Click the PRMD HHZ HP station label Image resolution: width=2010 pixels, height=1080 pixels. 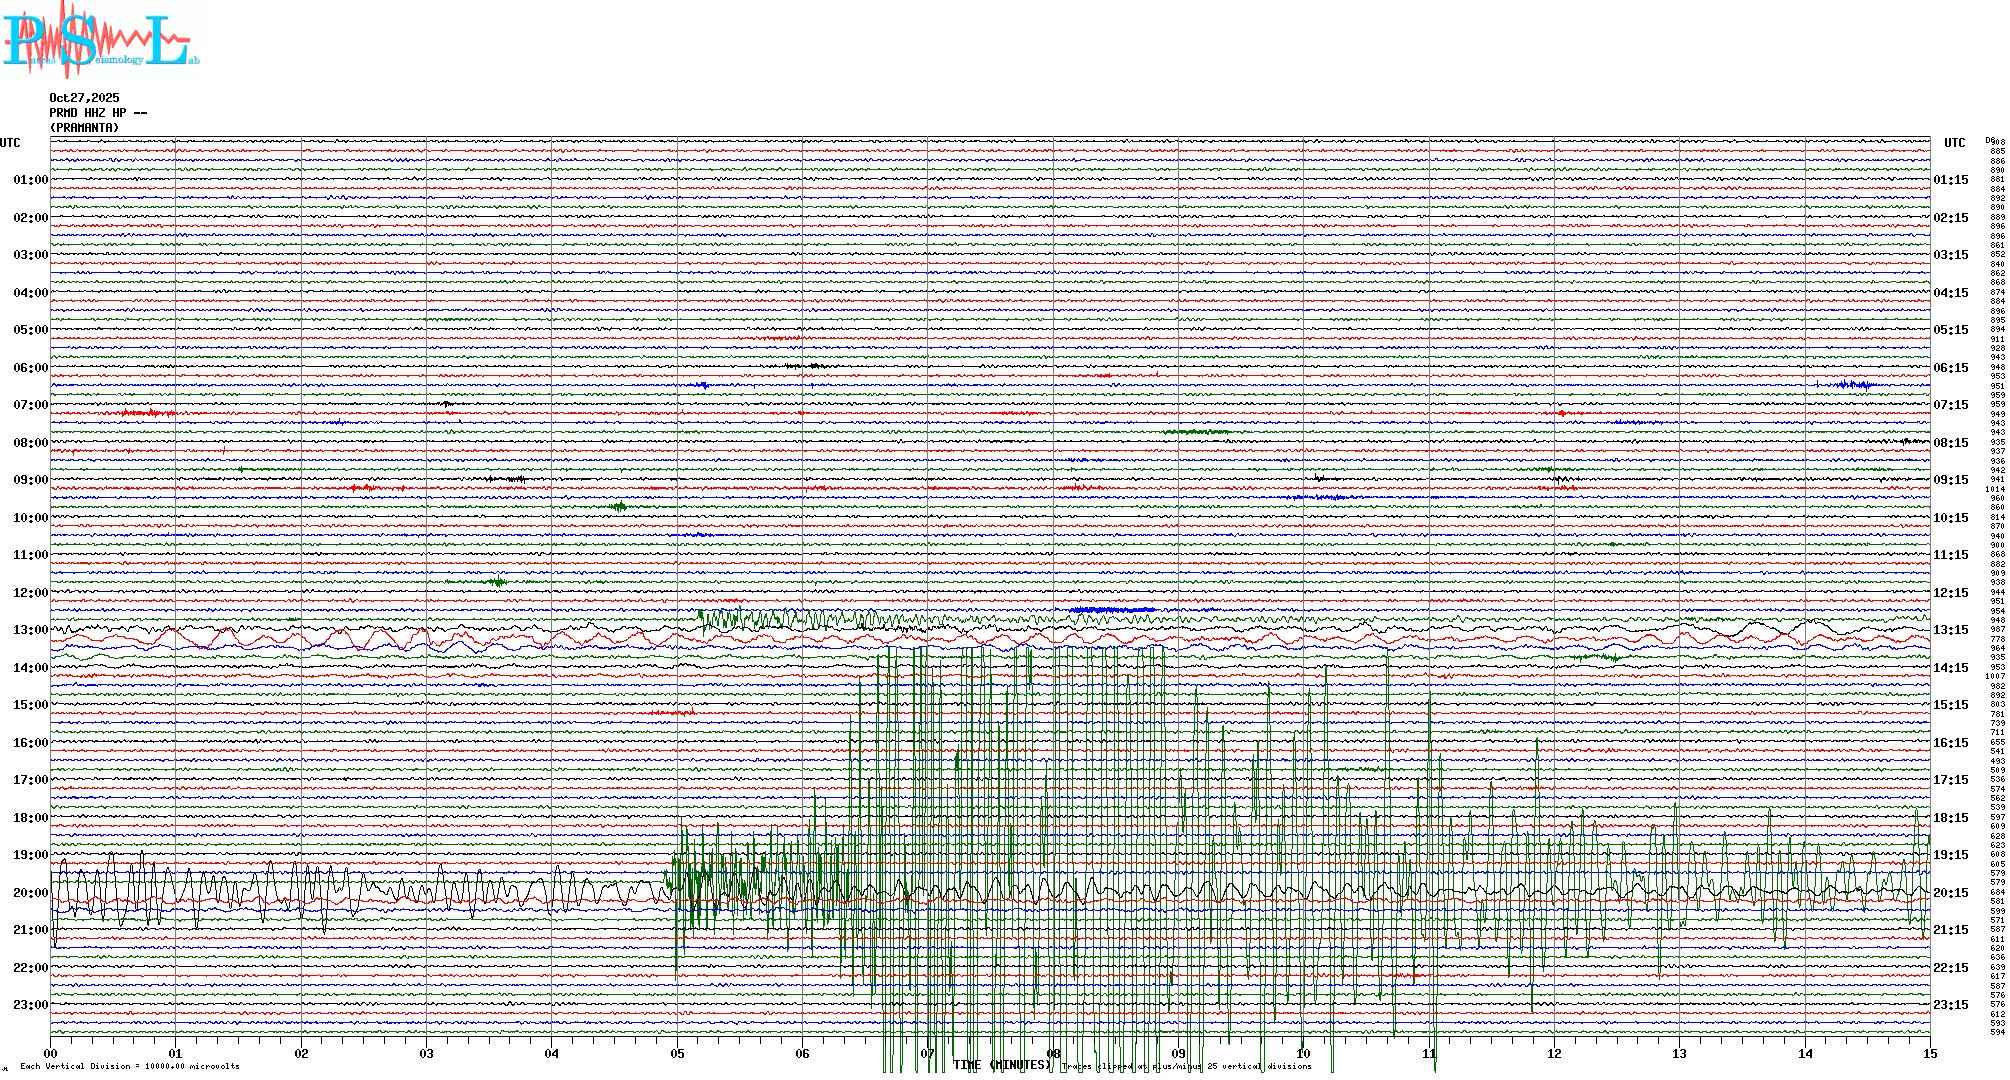98,113
